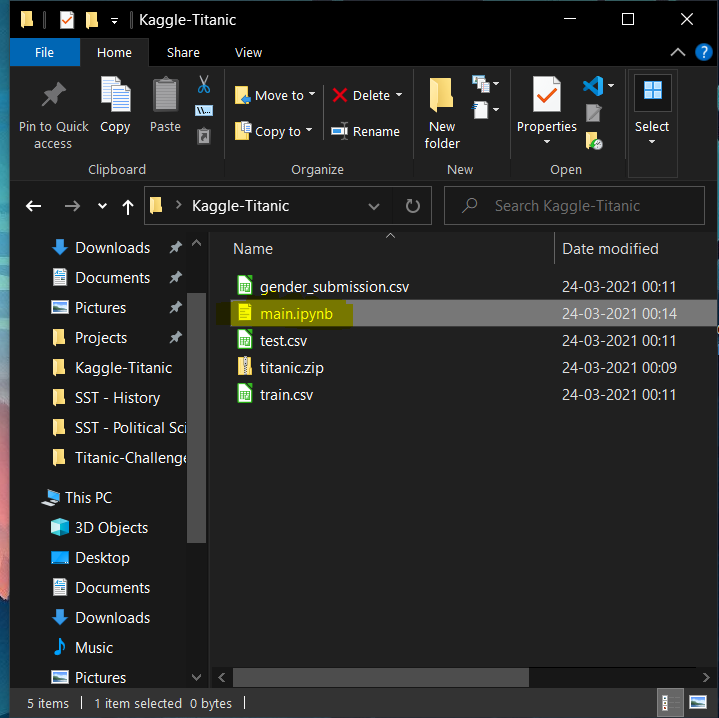Click the Forward navigation arrow
The height and width of the screenshot is (718, 719).
tap(72, 206)
